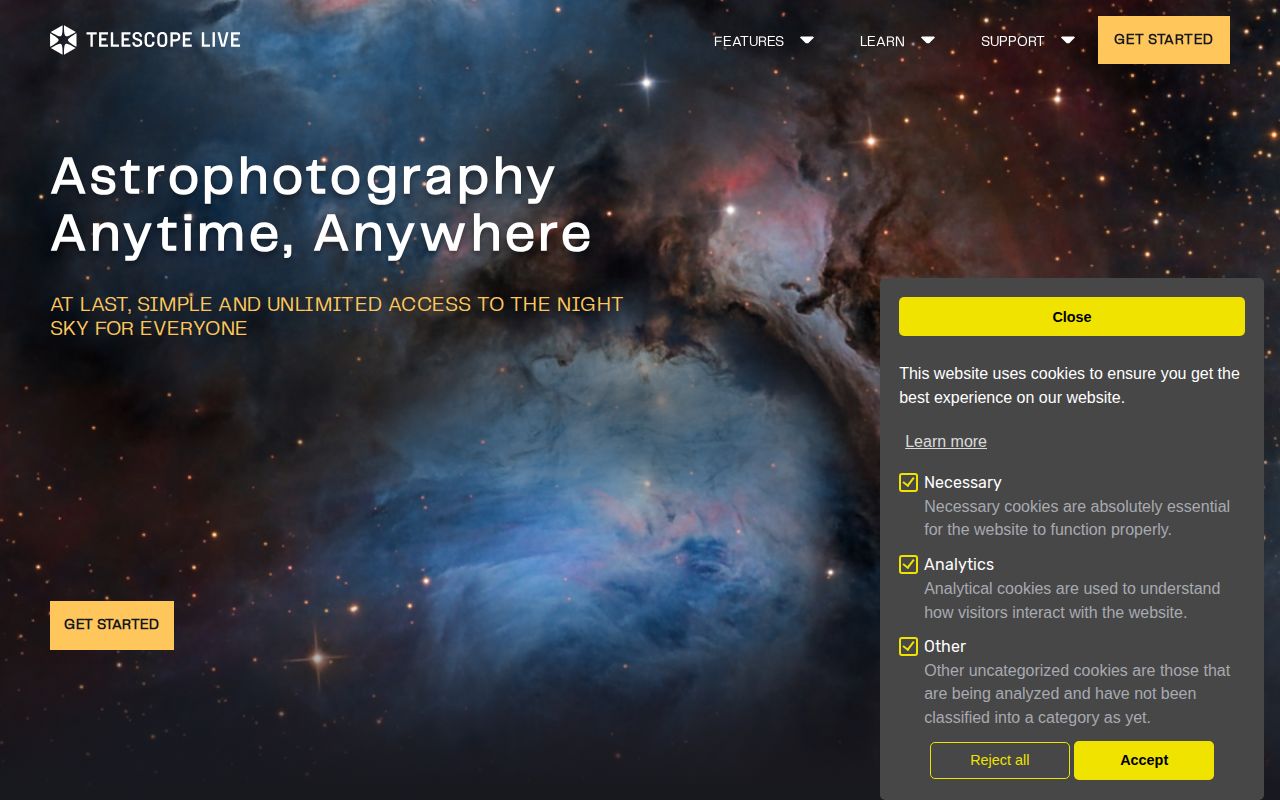Image resolution: width=1280 pixels, height=800 pixels.
Task: Select Features in the navigation bar
Action: tap(748, 41)
